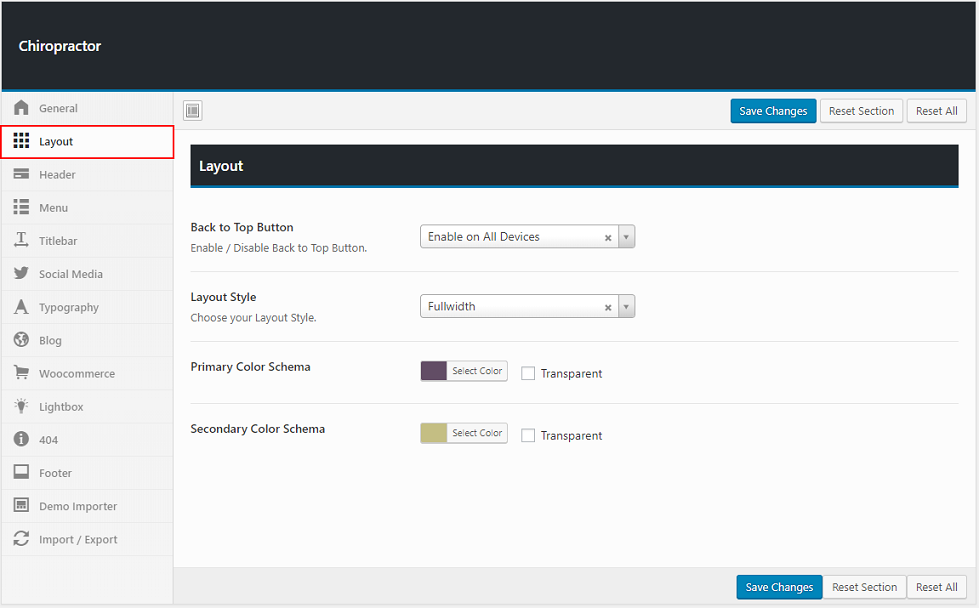Clear the Fullwidth selection with x
This screenshot has width=979, height=608.
pyautogui.click(x=608, y=307)
